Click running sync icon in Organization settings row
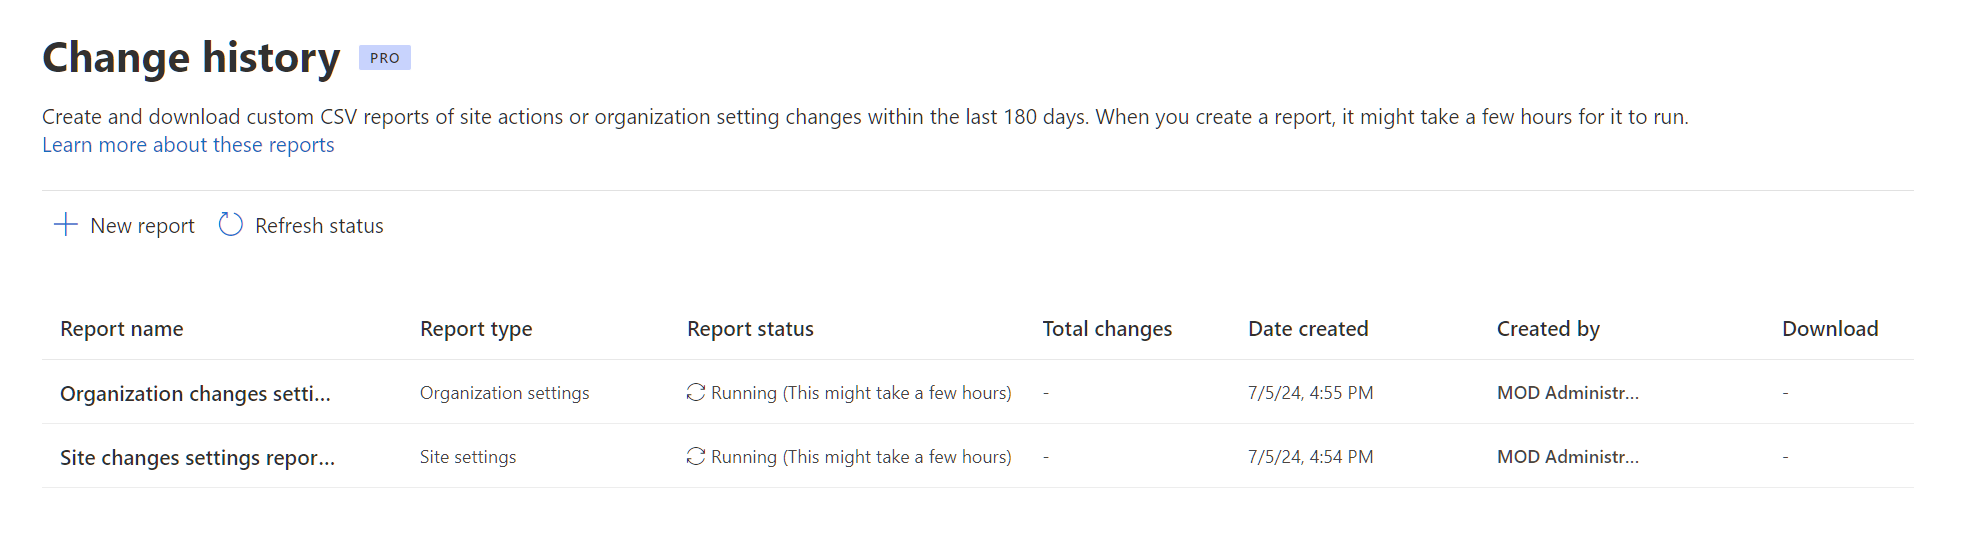1962x552 pixels. coord(696,393)
